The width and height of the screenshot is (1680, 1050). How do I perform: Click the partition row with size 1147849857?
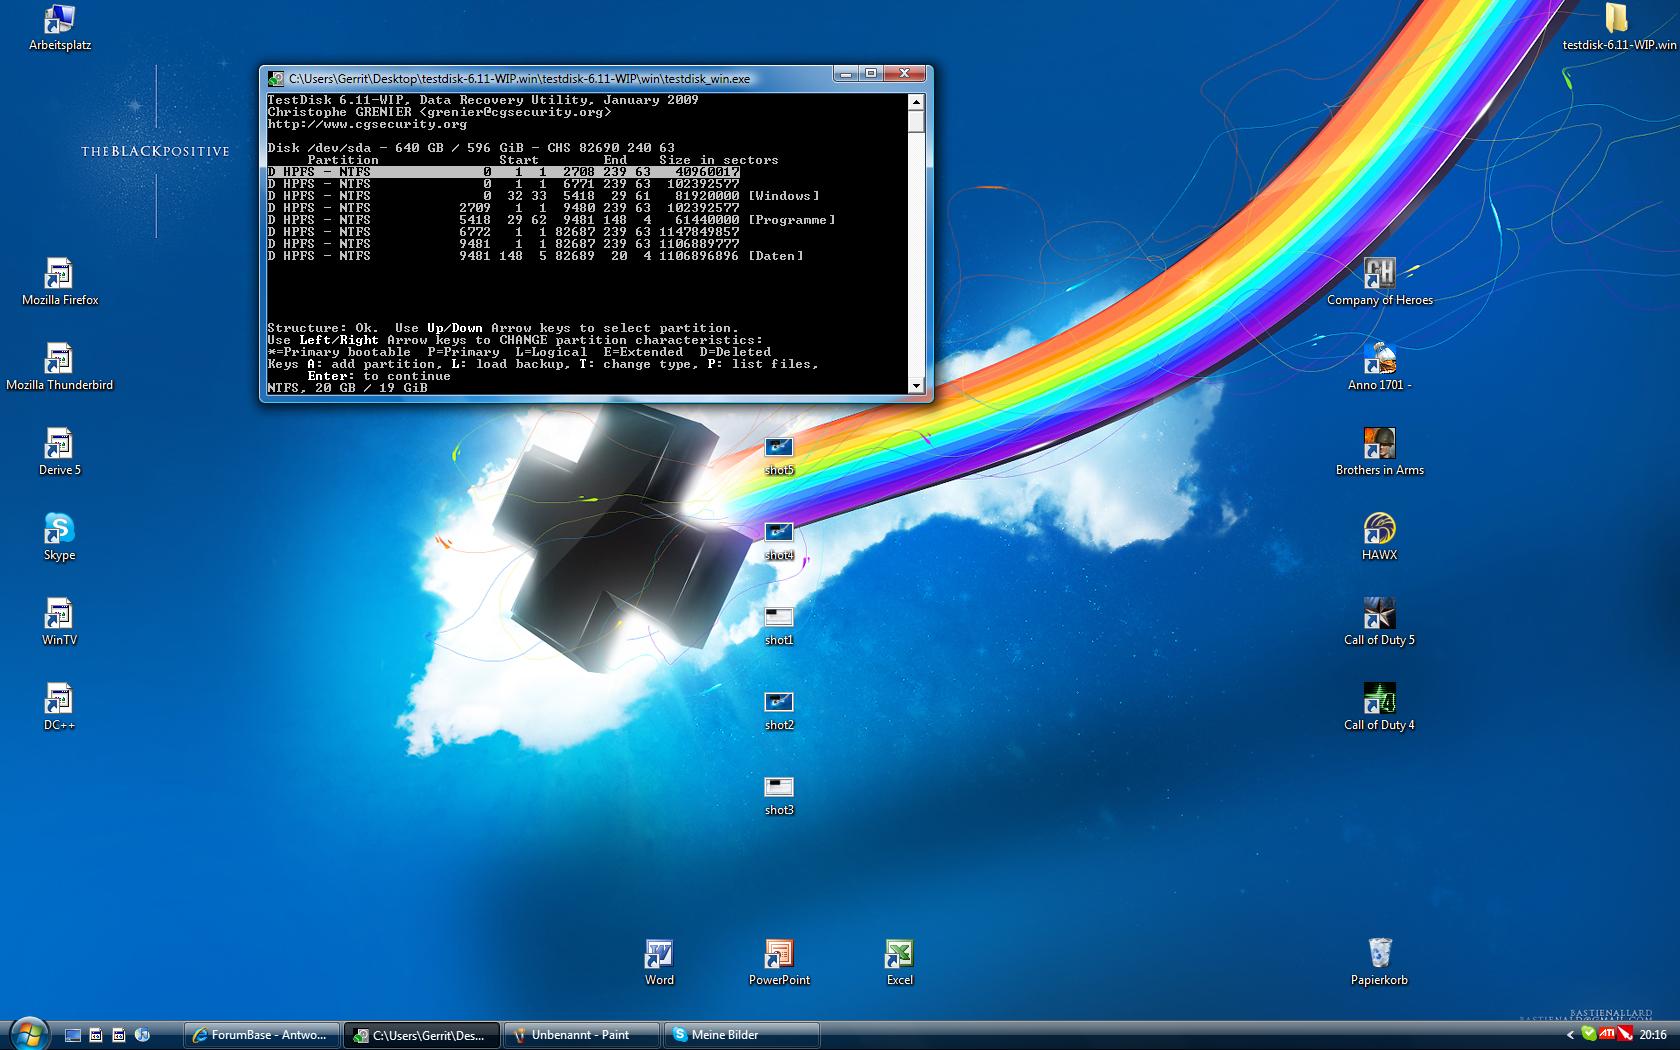tap(504, 232)
